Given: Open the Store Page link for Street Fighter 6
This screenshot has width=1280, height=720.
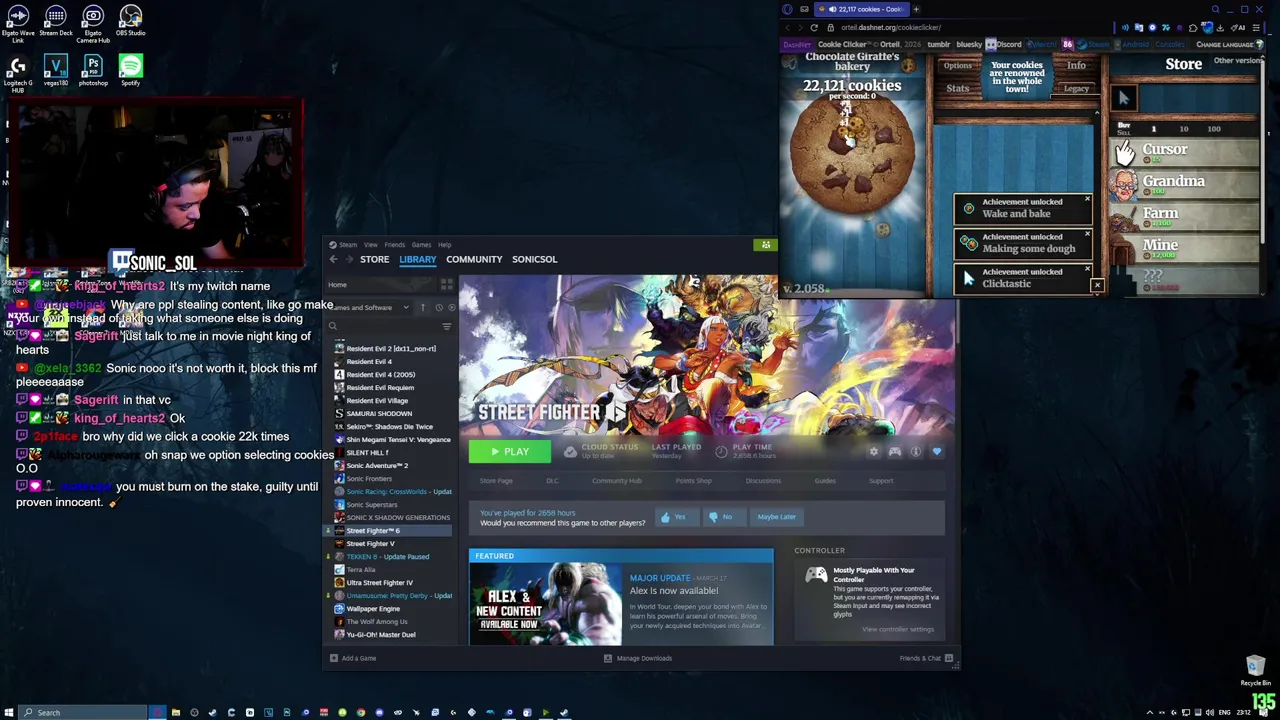Looking at the screenshot, I should coord(496,481).
